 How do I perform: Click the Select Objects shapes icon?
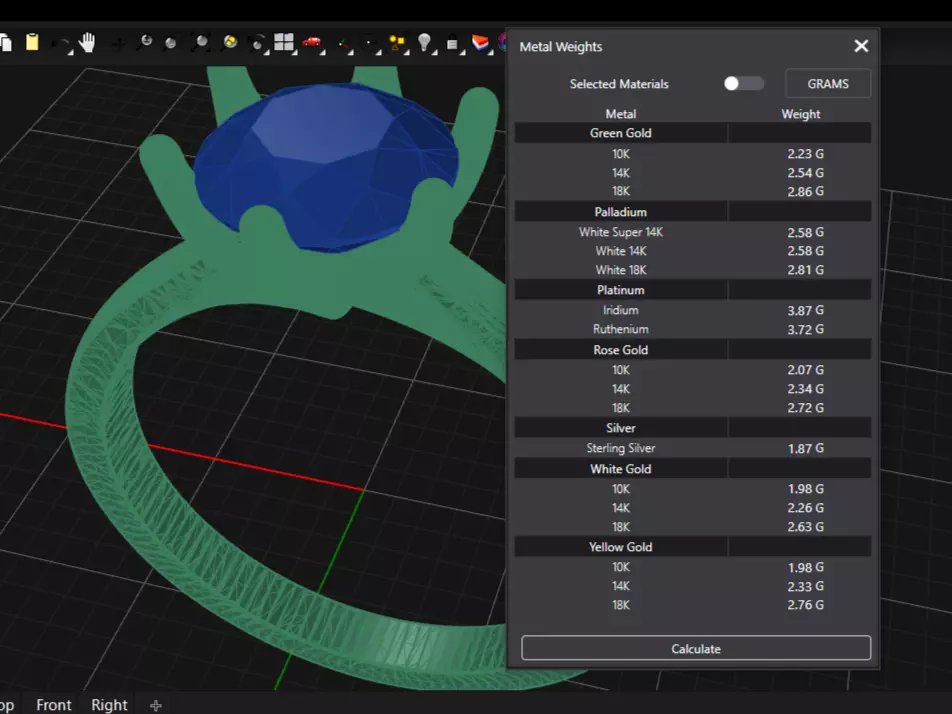coord(396,42)
